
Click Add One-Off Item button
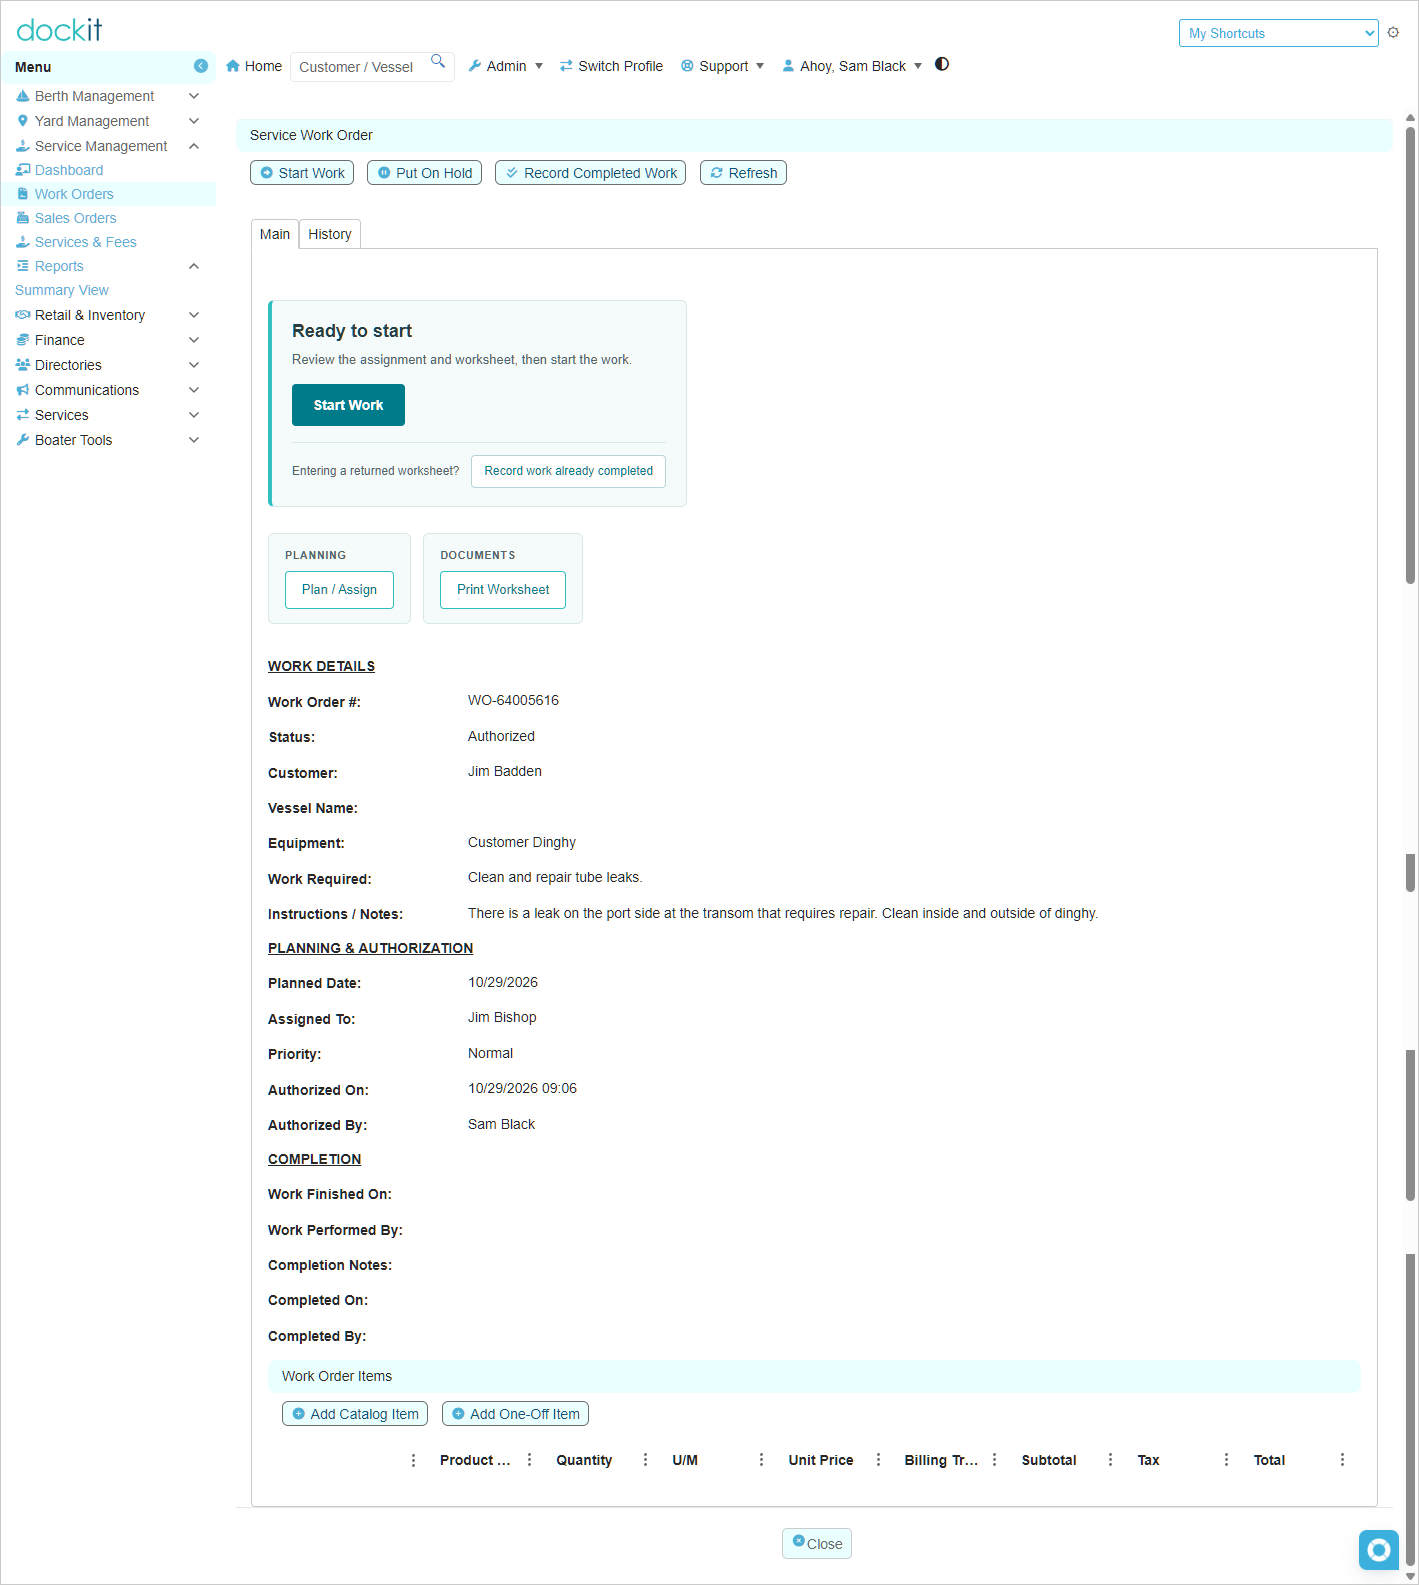(515, 1414)
